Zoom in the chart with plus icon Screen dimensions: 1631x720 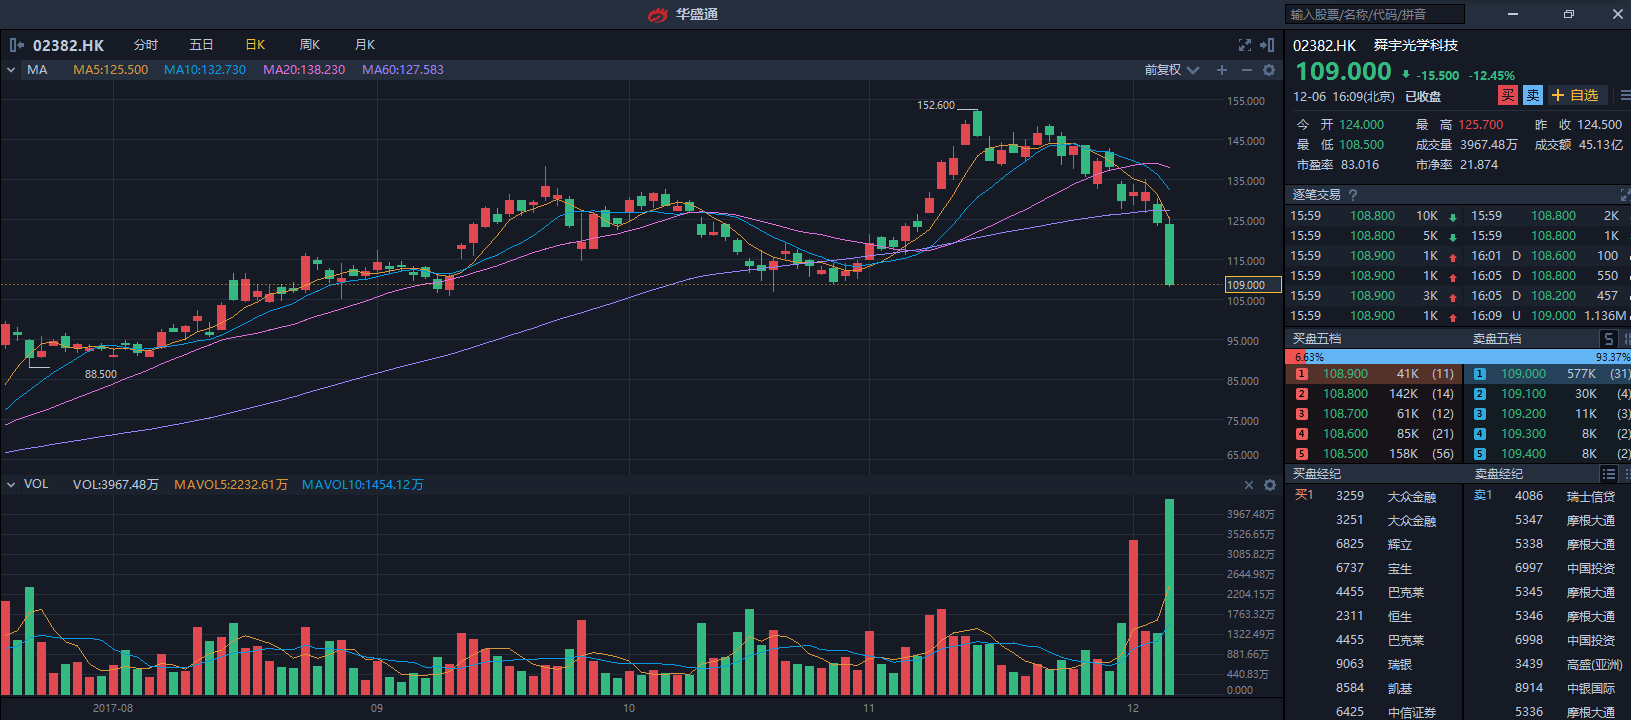coord(1222,70)
